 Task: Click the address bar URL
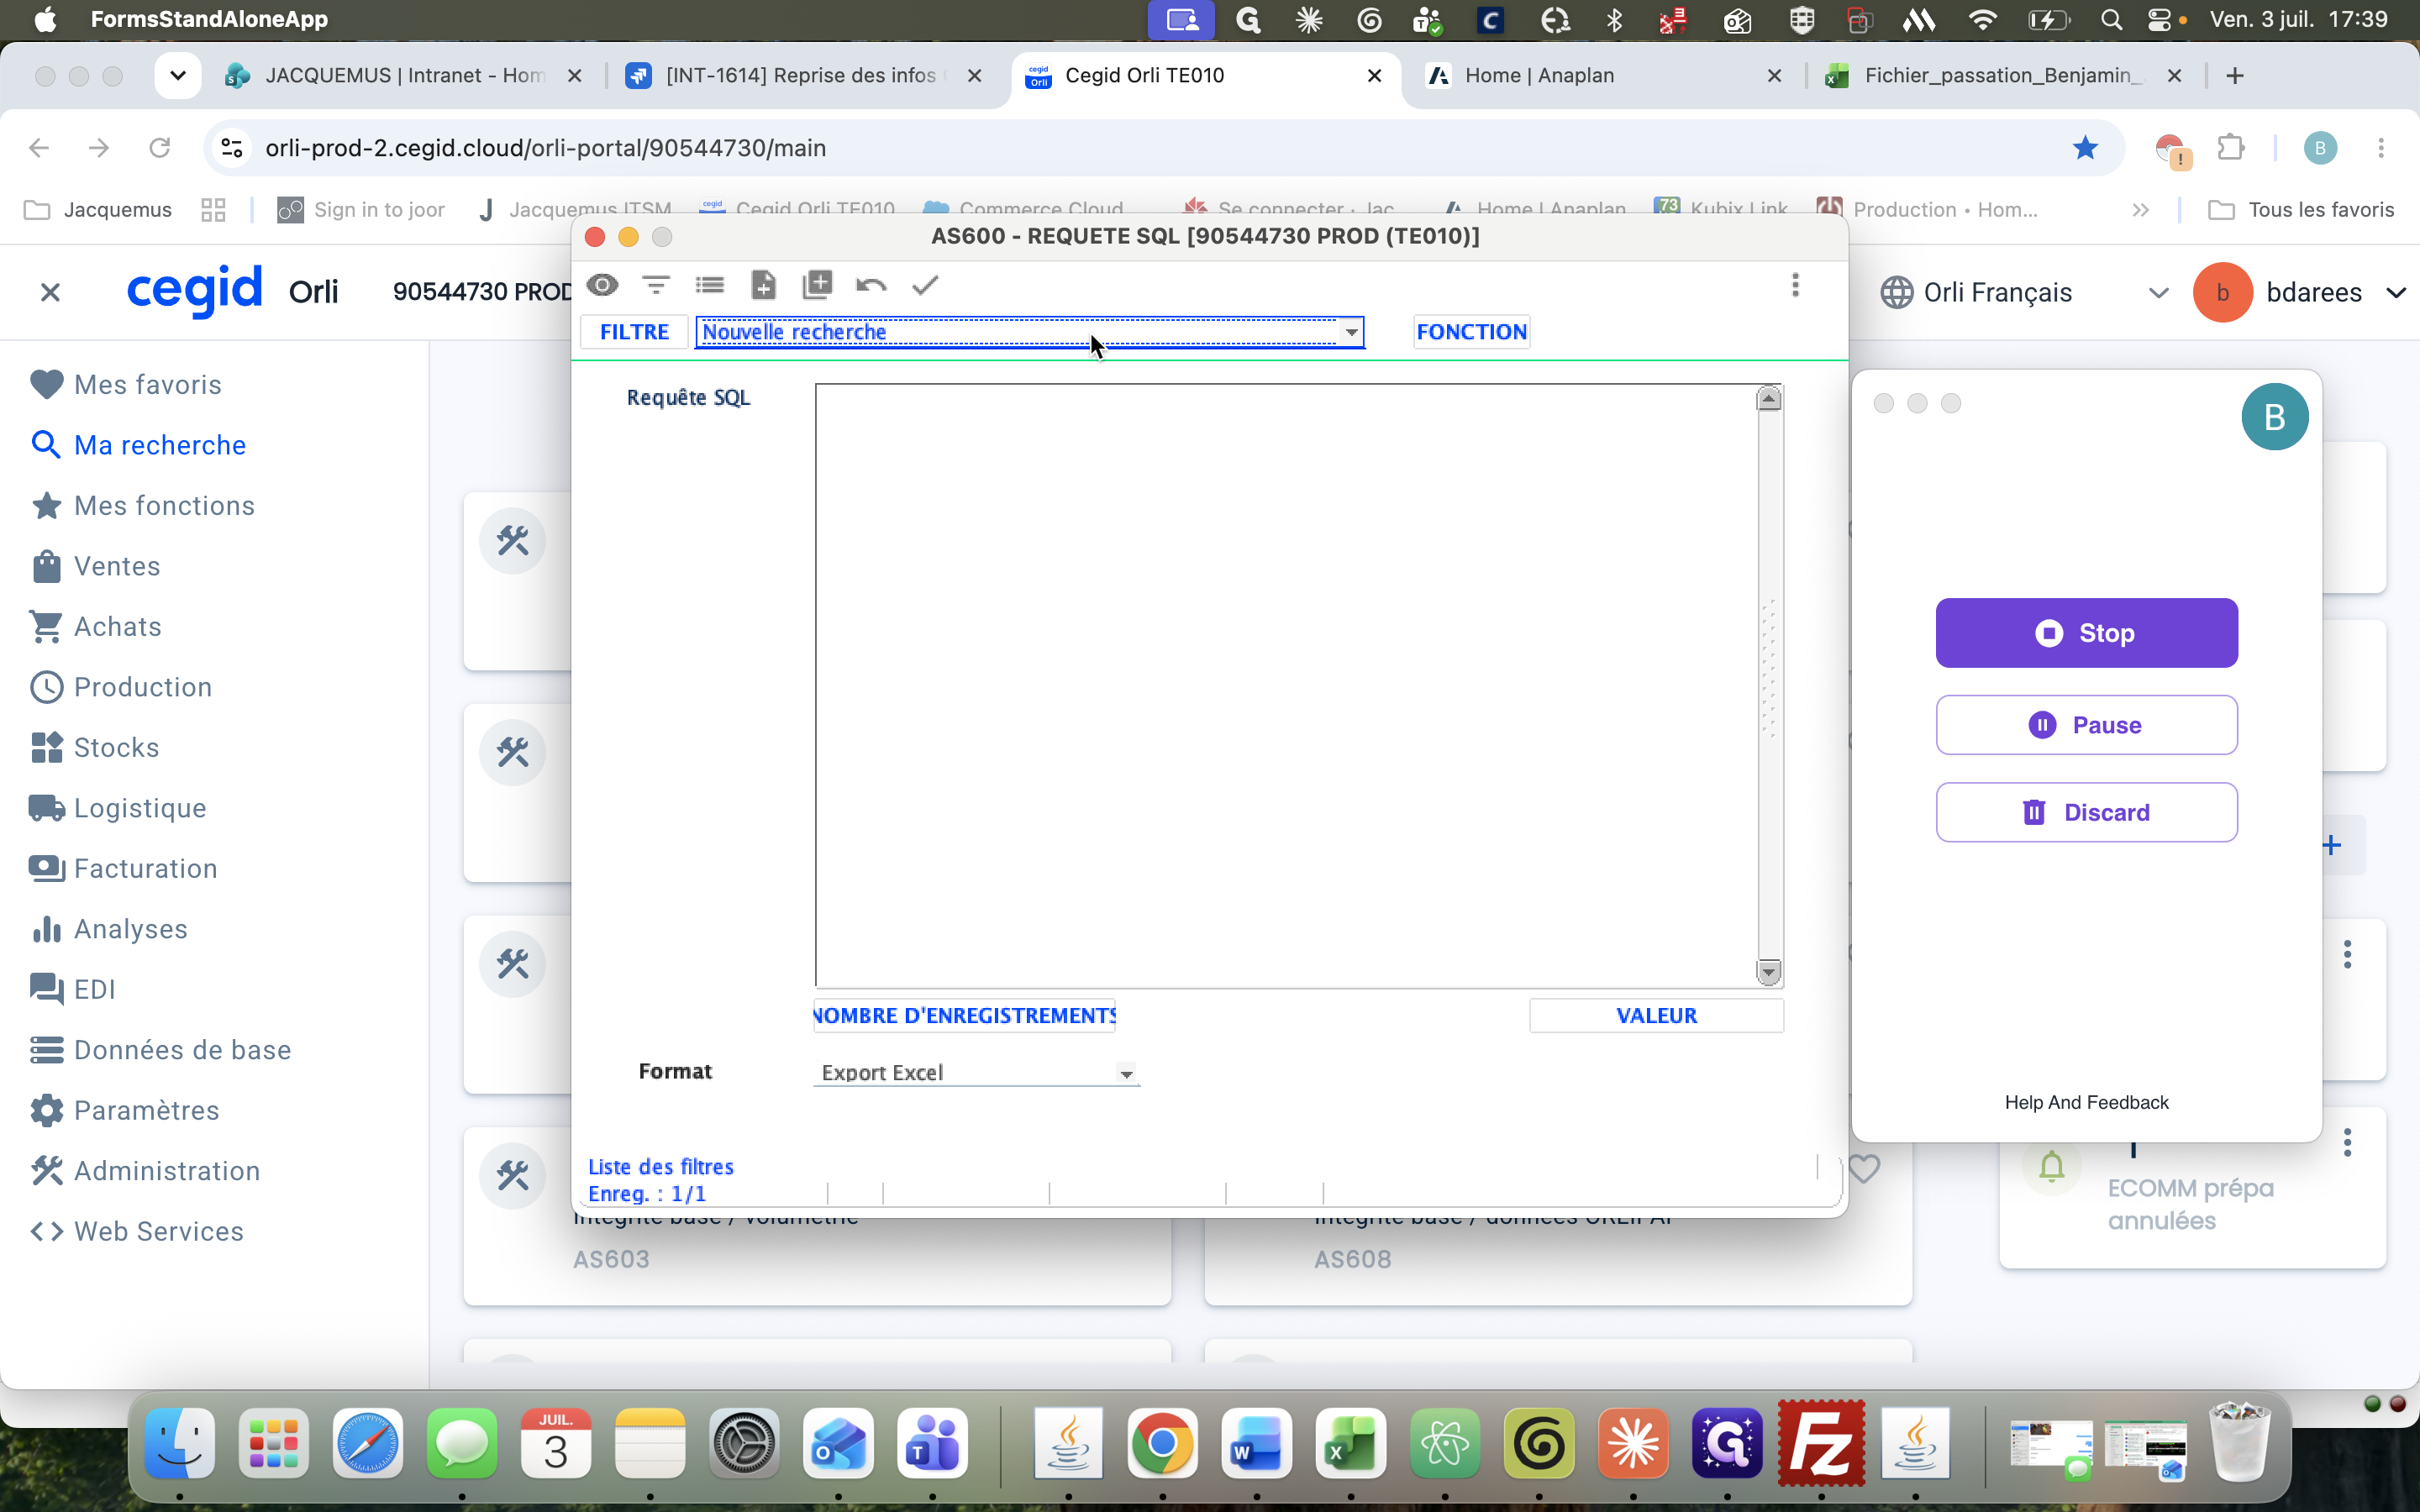(x=546, y=148)
